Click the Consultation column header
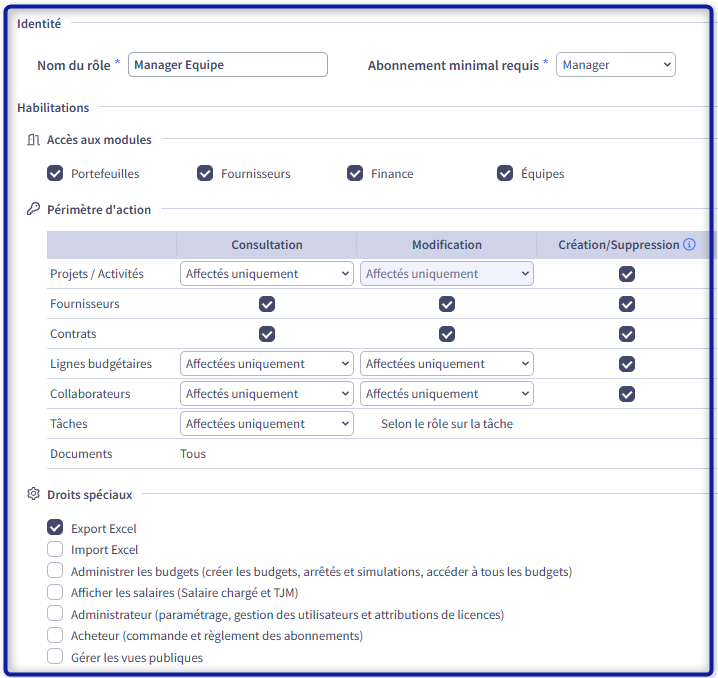Screen dimensions: 718x678 [x=267, y=245]
